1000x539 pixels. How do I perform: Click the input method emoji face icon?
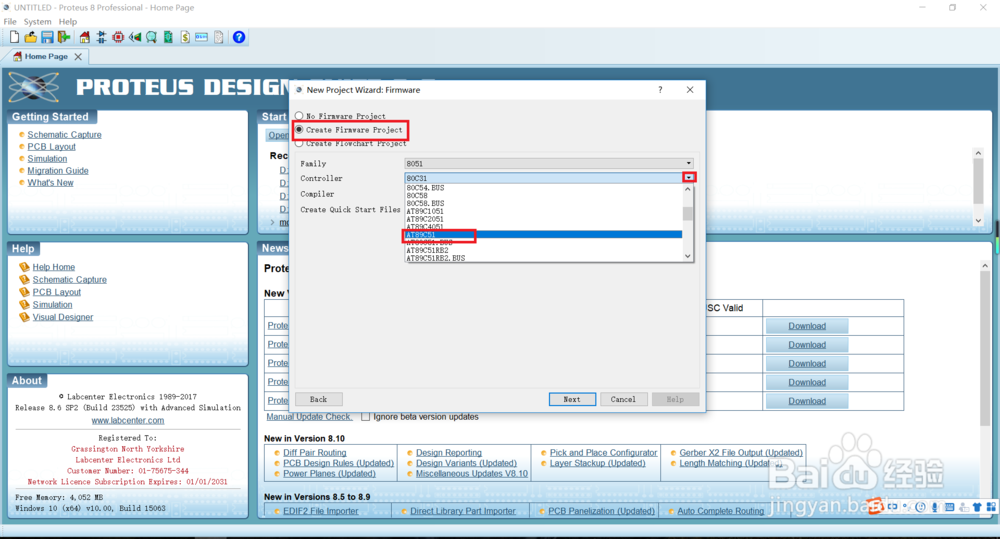coord(920,507)
